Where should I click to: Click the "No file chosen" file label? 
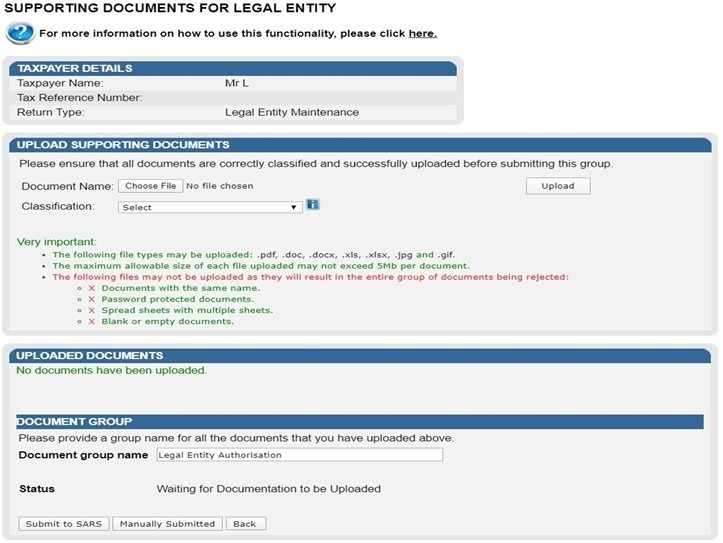220,186
